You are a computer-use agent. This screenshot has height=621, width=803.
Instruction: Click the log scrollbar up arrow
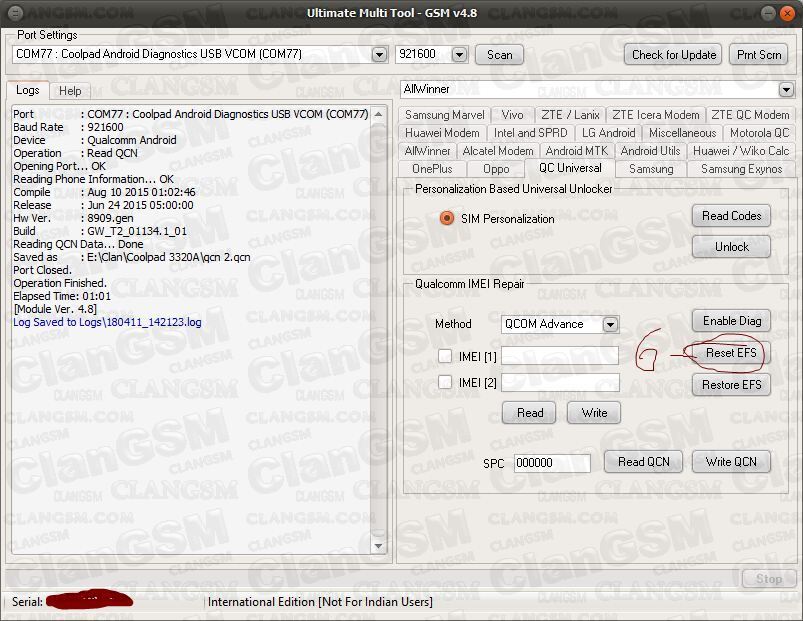click(x=378, y=114)
